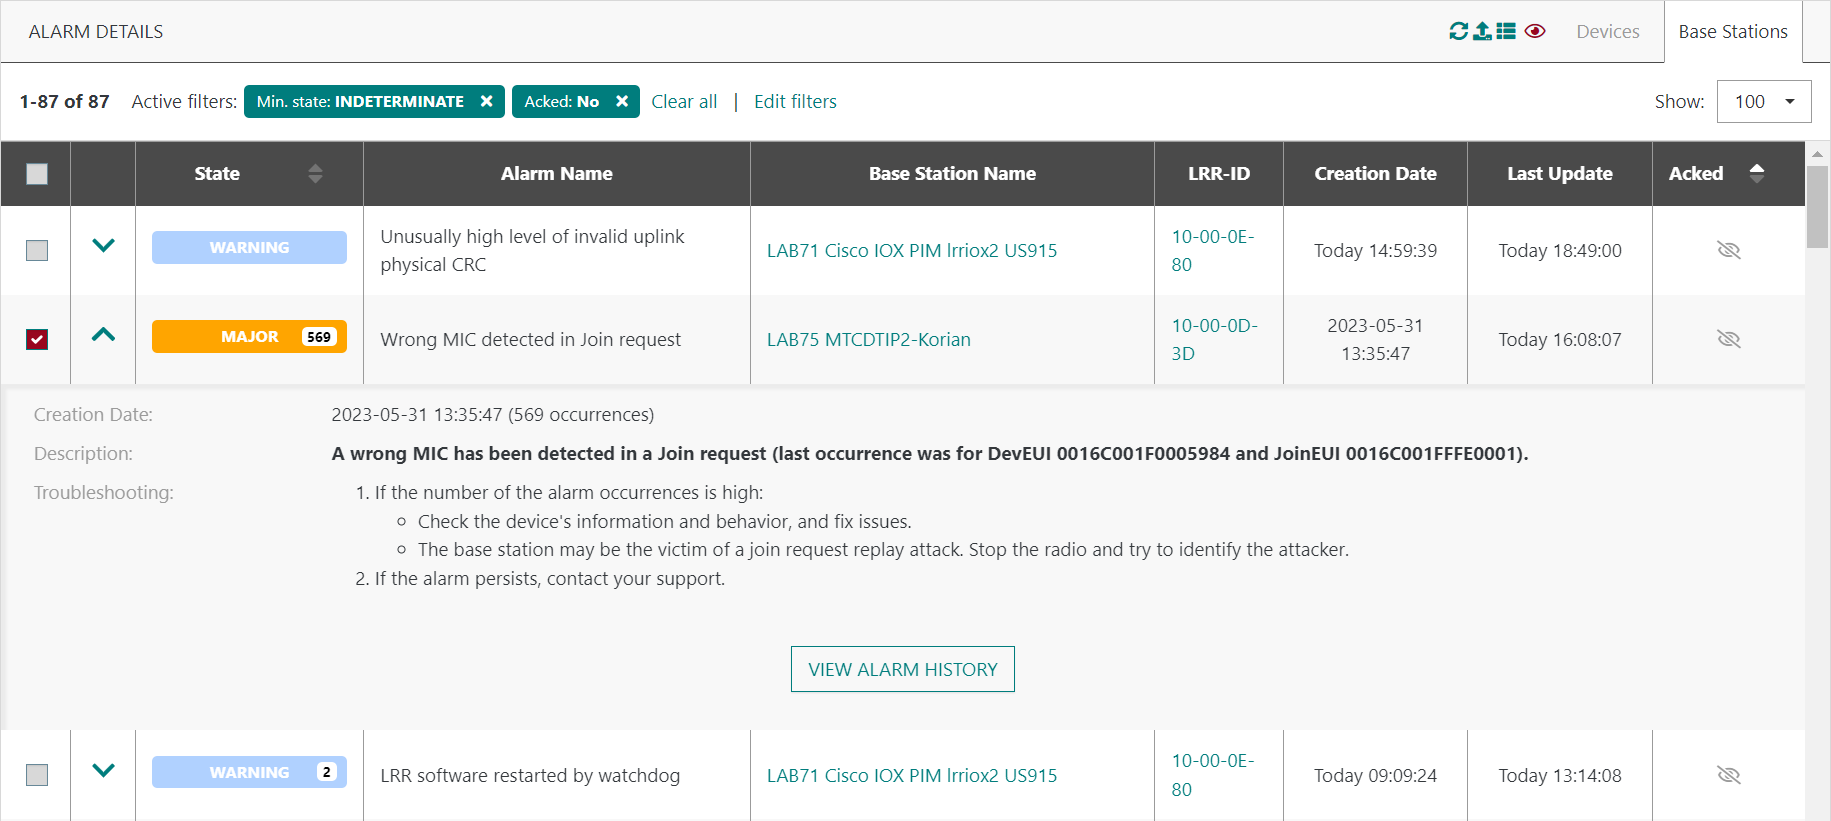1831x821 pixels.
Task: Remove the Min. state INDETERMINATE filter
Action: [x=486, y=101]
